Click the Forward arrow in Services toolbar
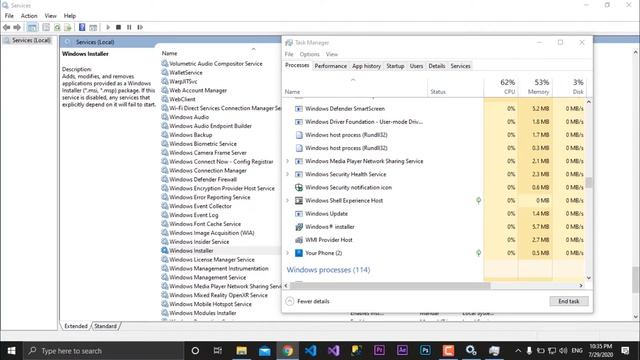This screenshot has width=640, height=360. tap(17, 27)
